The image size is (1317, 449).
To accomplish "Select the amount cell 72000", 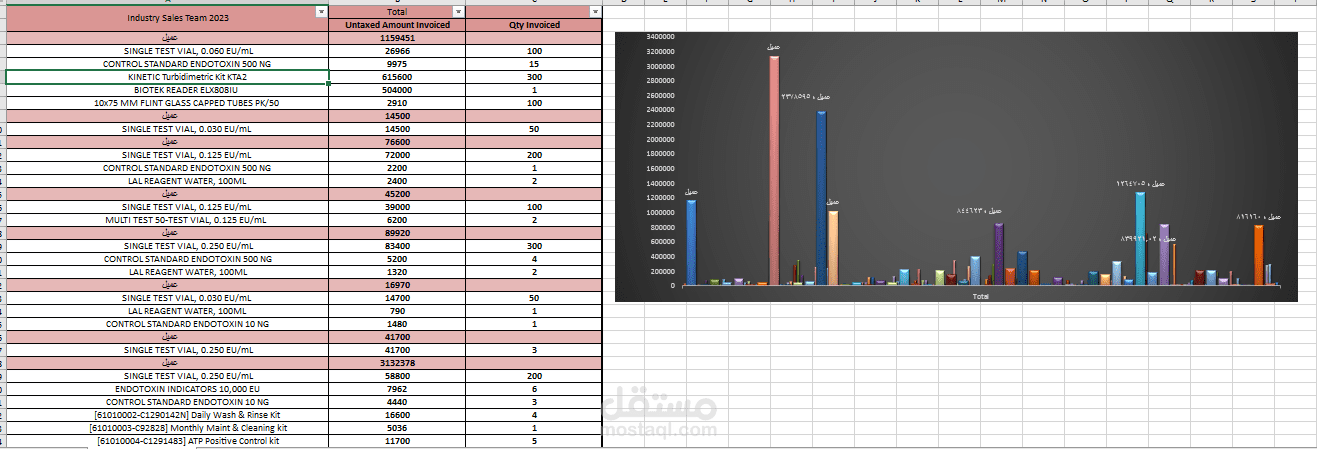I will coord(397,155).
